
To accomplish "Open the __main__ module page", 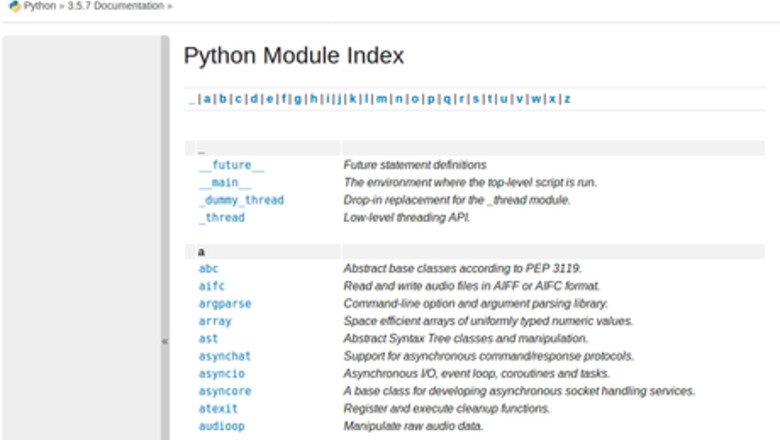I will (225, 182).
